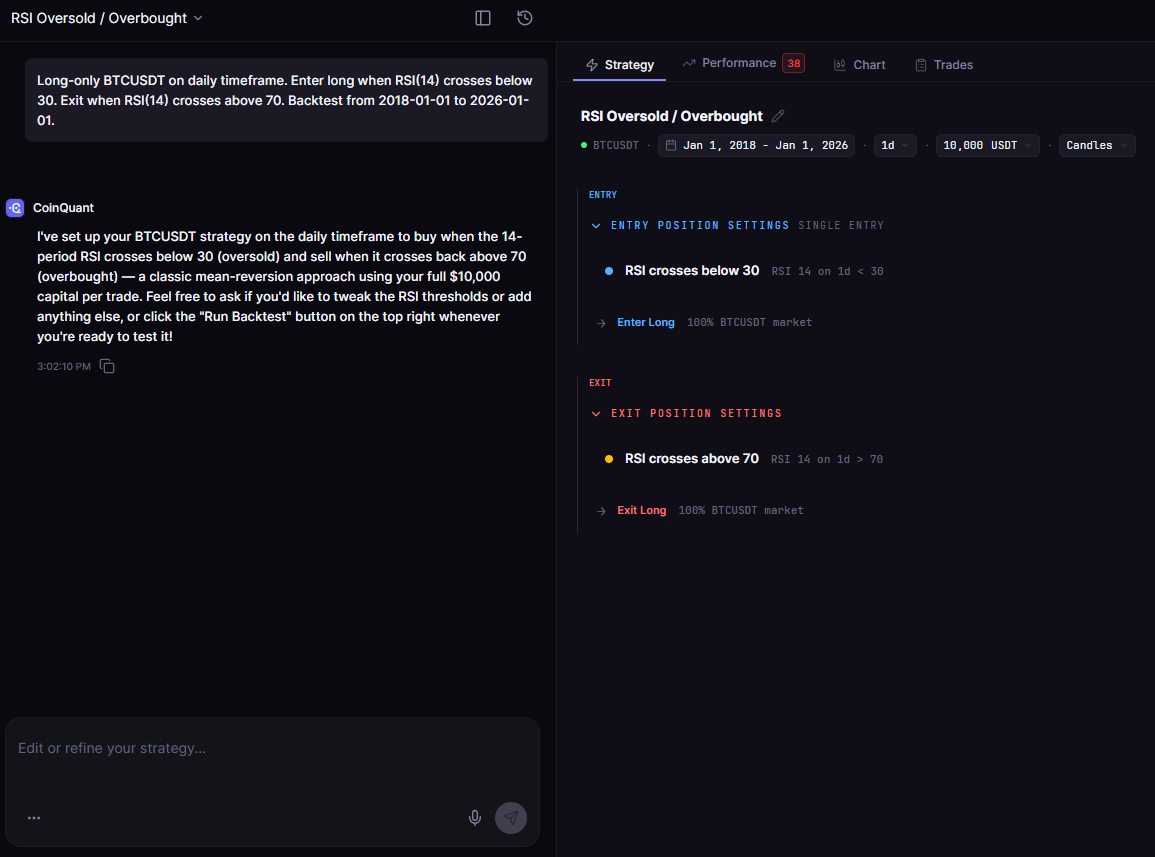Screen dimensions: 1155x857
Task: Open the 1d timeframe dropdown
Action: pyautogui.click(x=895, y=145)
